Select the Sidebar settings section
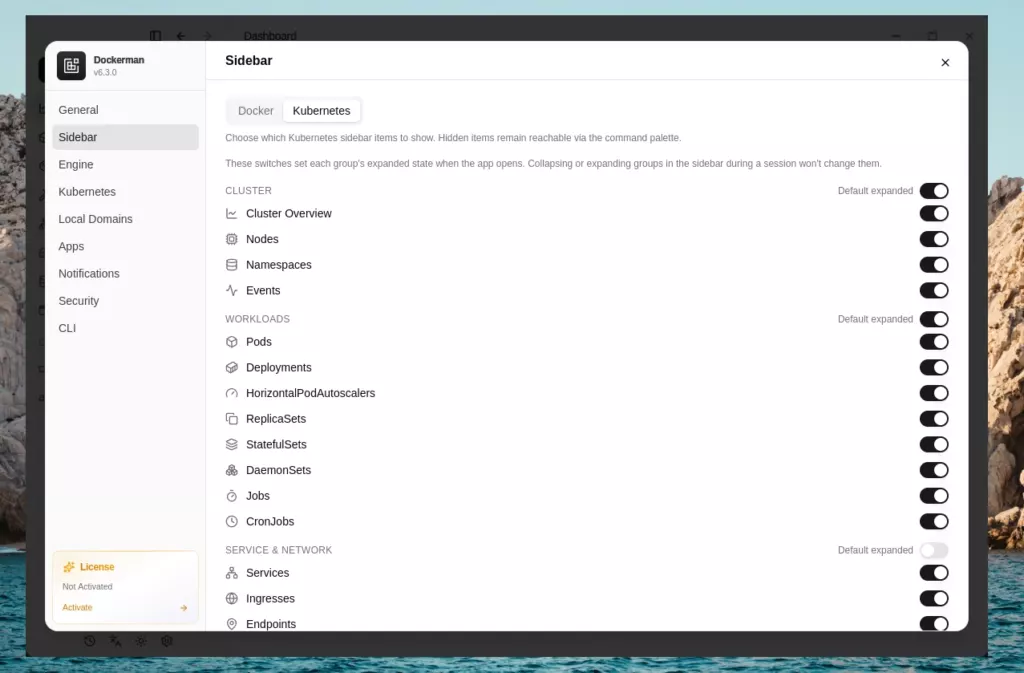Image resolution: width=1024 pixels, height=673 pixels. point(125,137)
